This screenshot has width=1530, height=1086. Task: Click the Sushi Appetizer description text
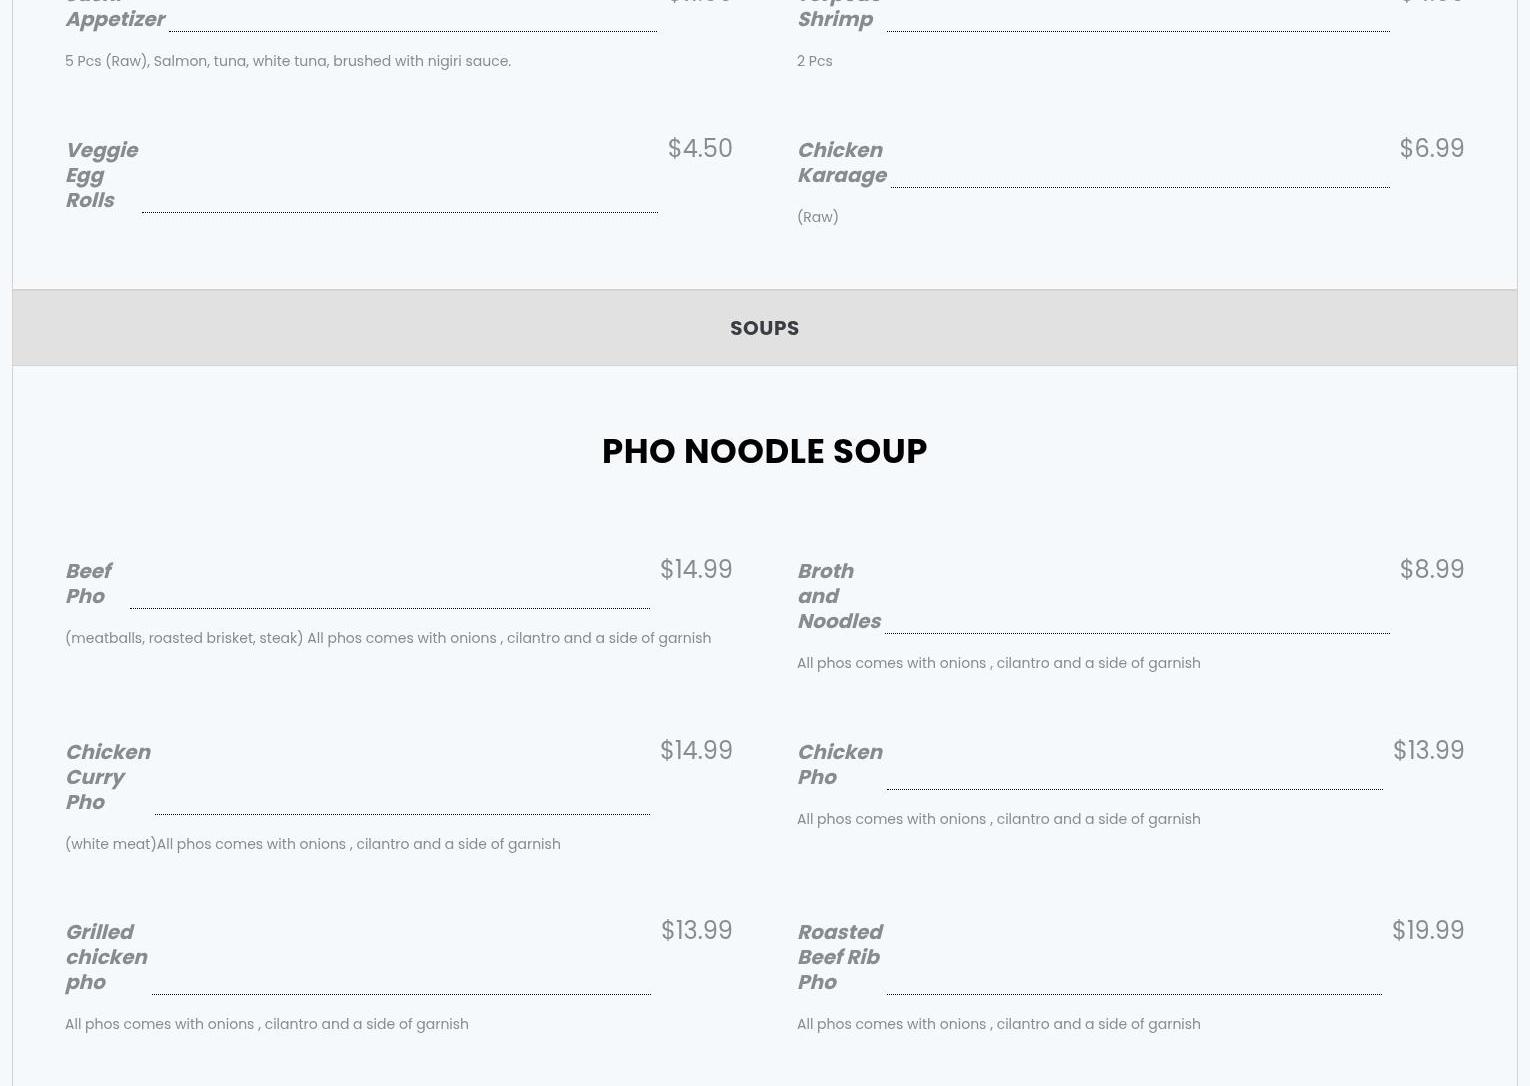click(288, 61)
